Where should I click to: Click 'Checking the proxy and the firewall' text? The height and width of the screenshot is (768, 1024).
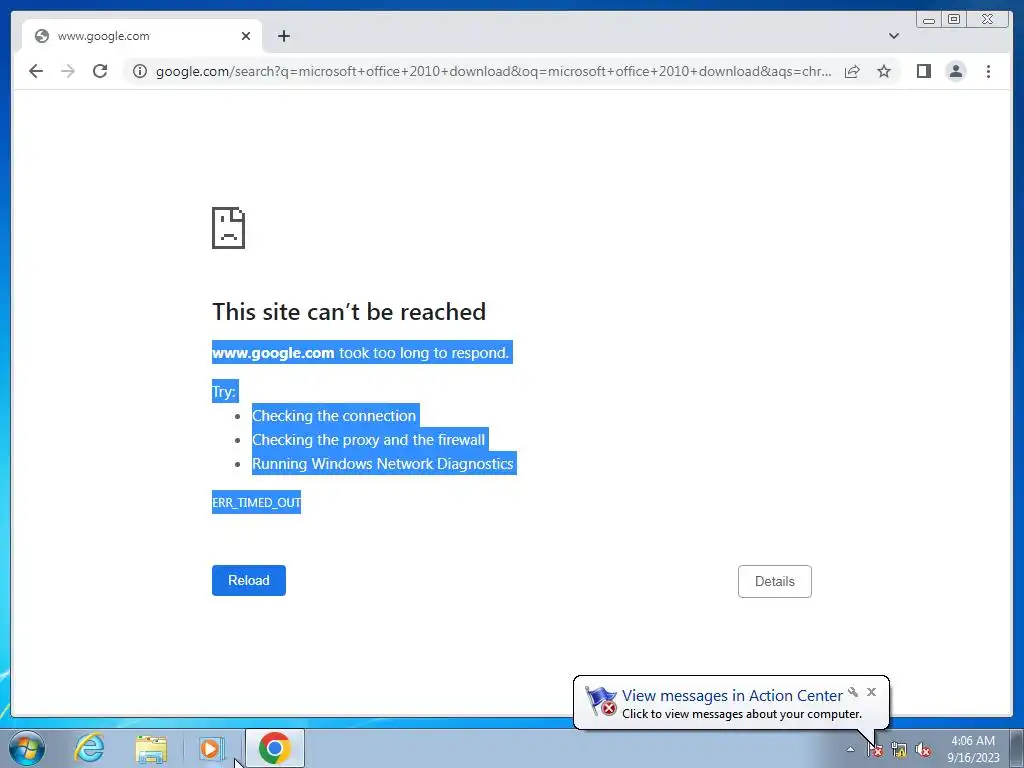click(x=368, y=440)
